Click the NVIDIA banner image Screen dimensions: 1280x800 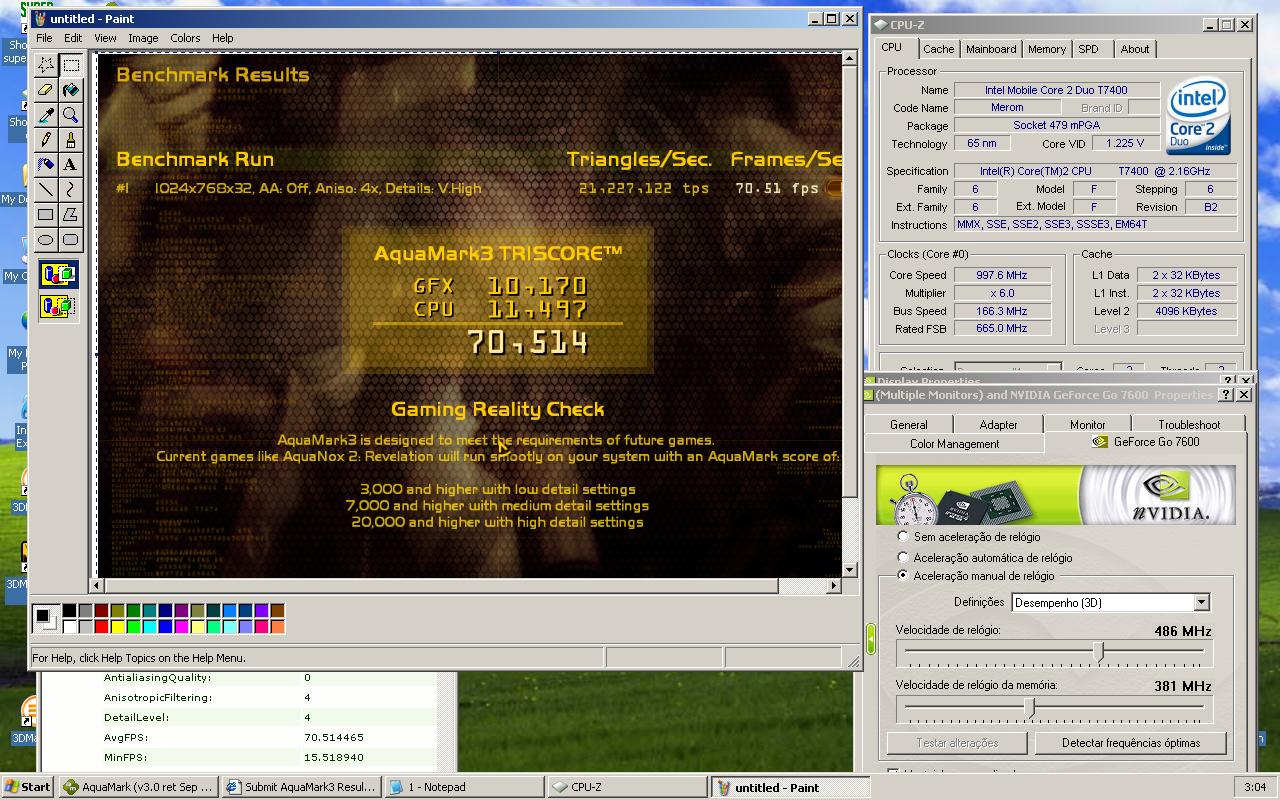(x=1055, y=495)
